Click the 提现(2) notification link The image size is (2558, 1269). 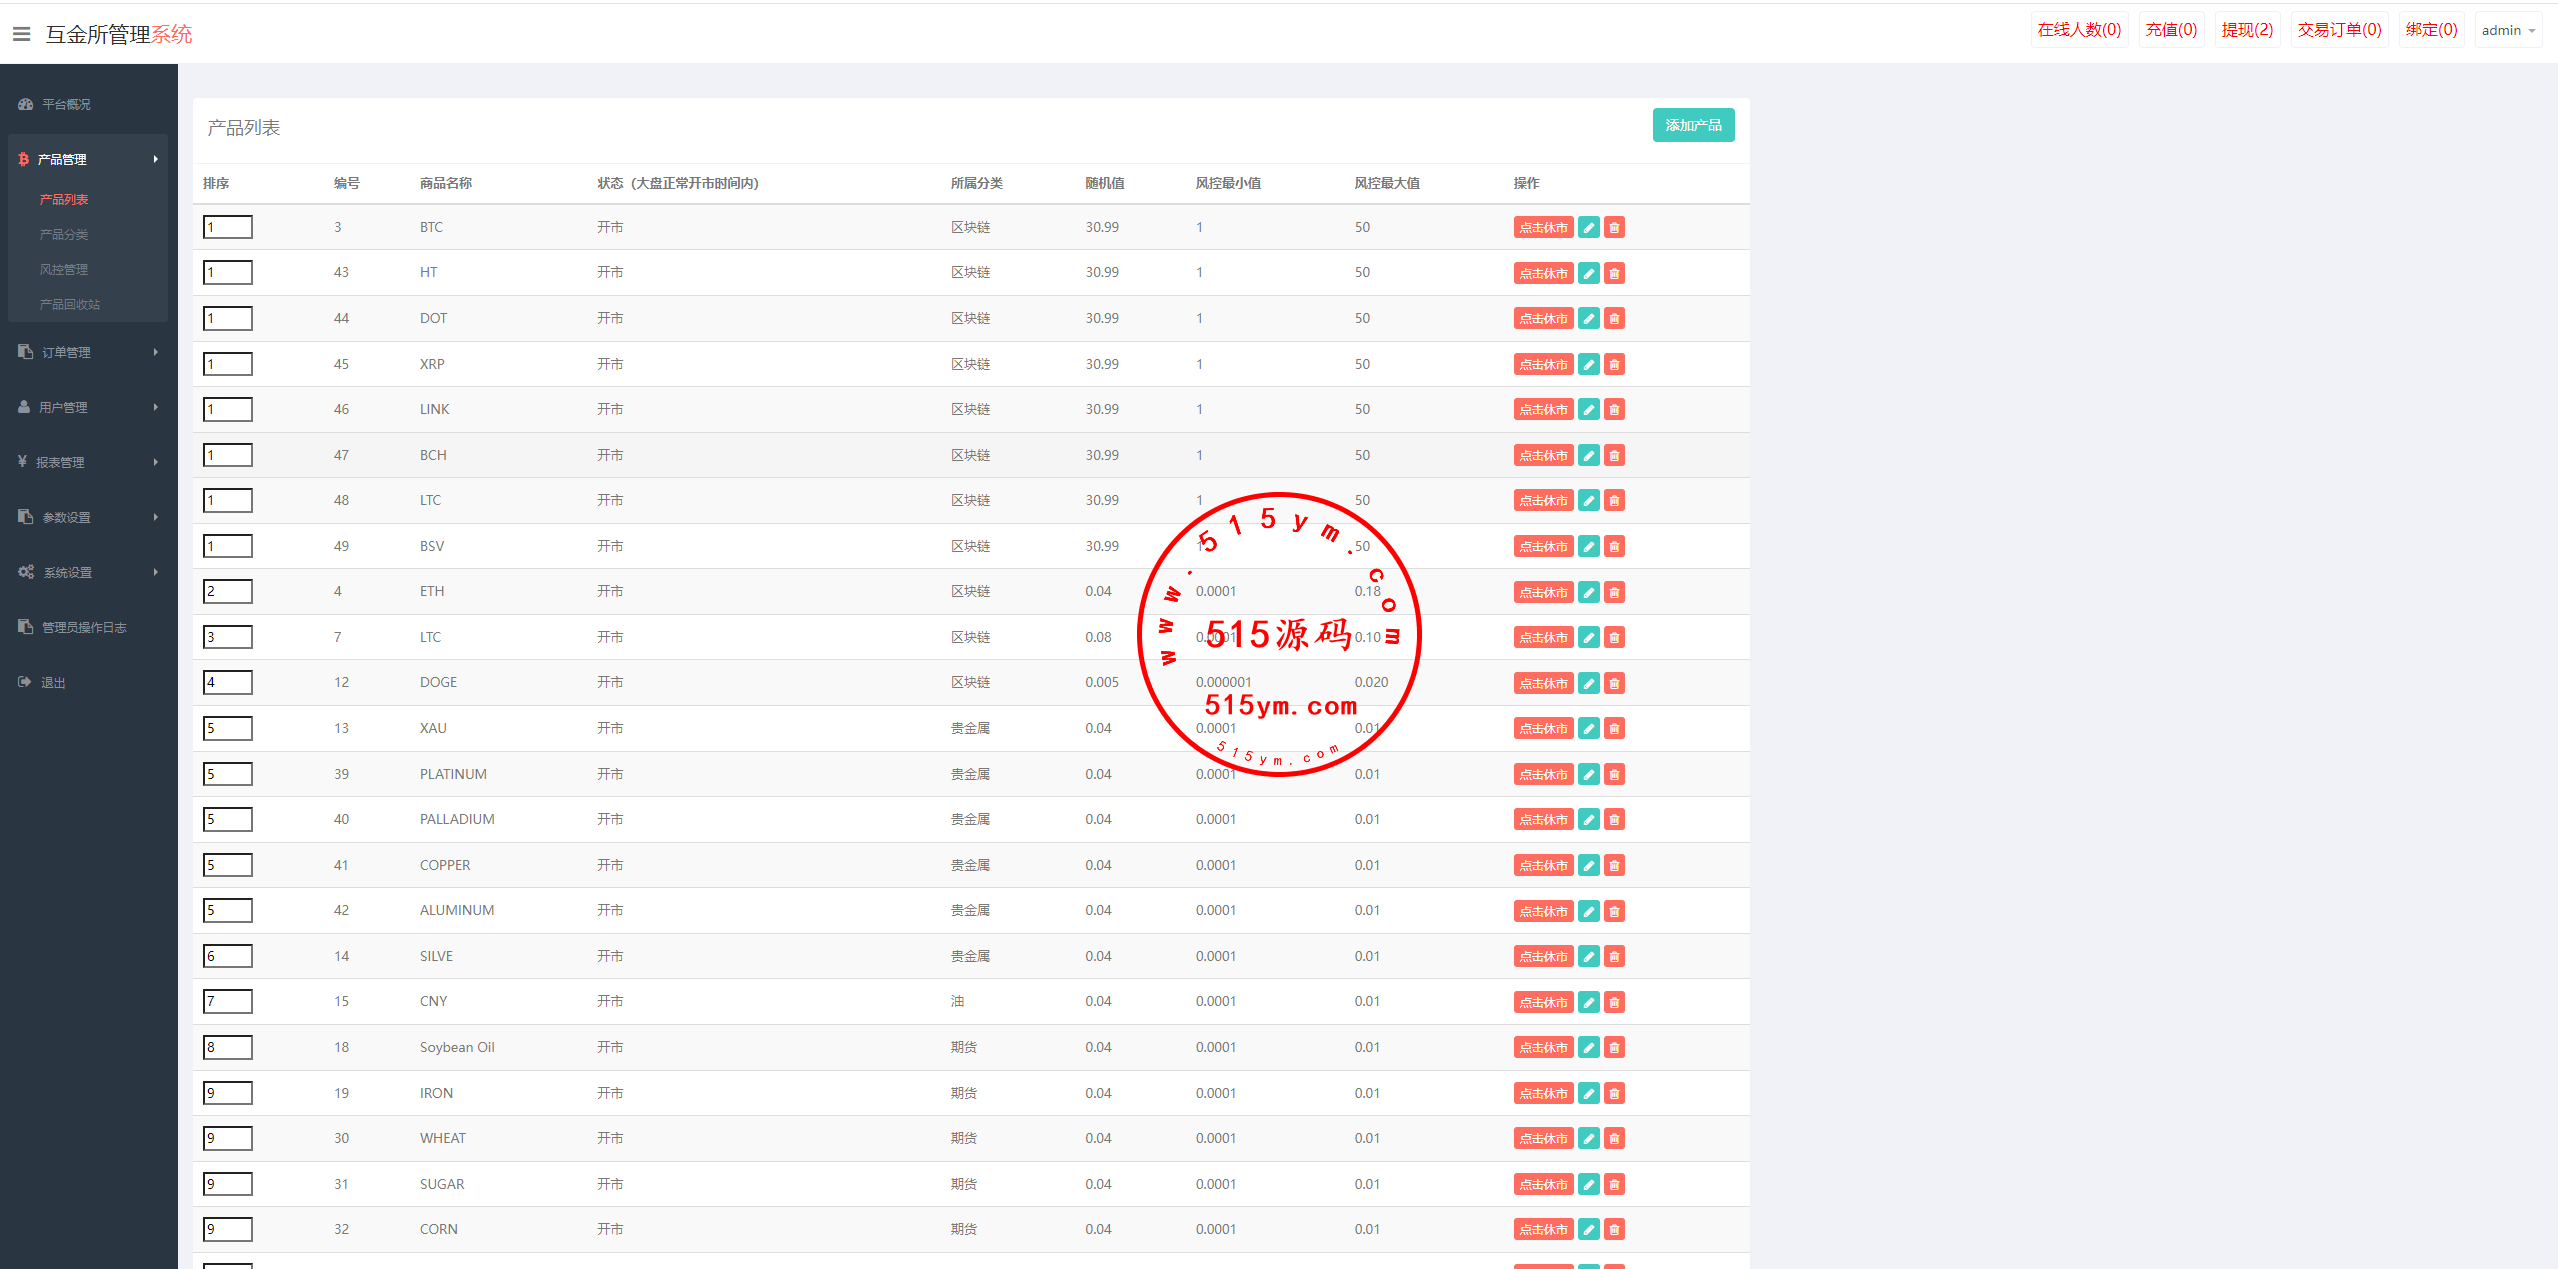2246,30
